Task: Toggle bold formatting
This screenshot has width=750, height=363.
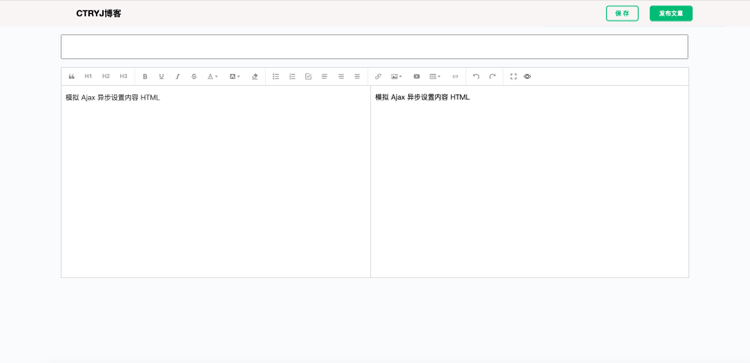Action: (x=145, y=77)
